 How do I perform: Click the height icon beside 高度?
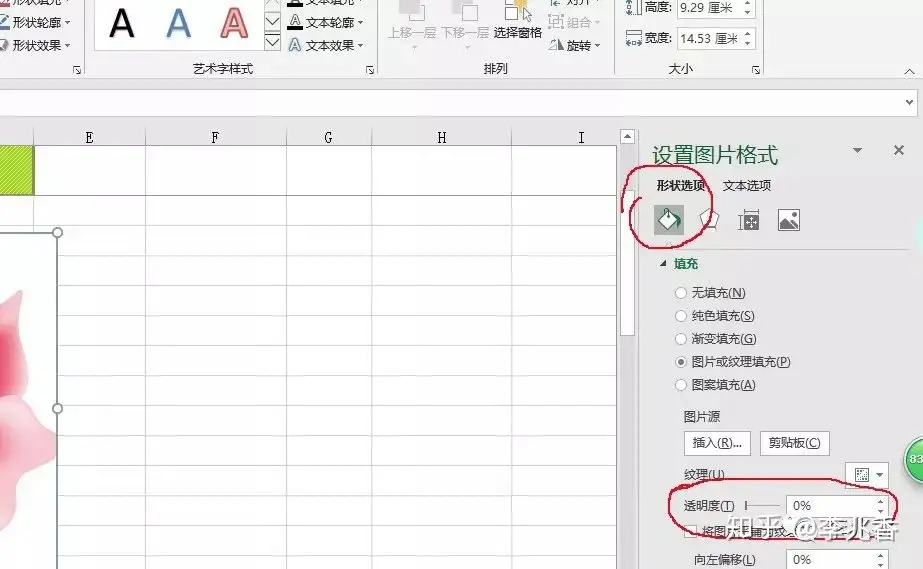pos(633,8)
